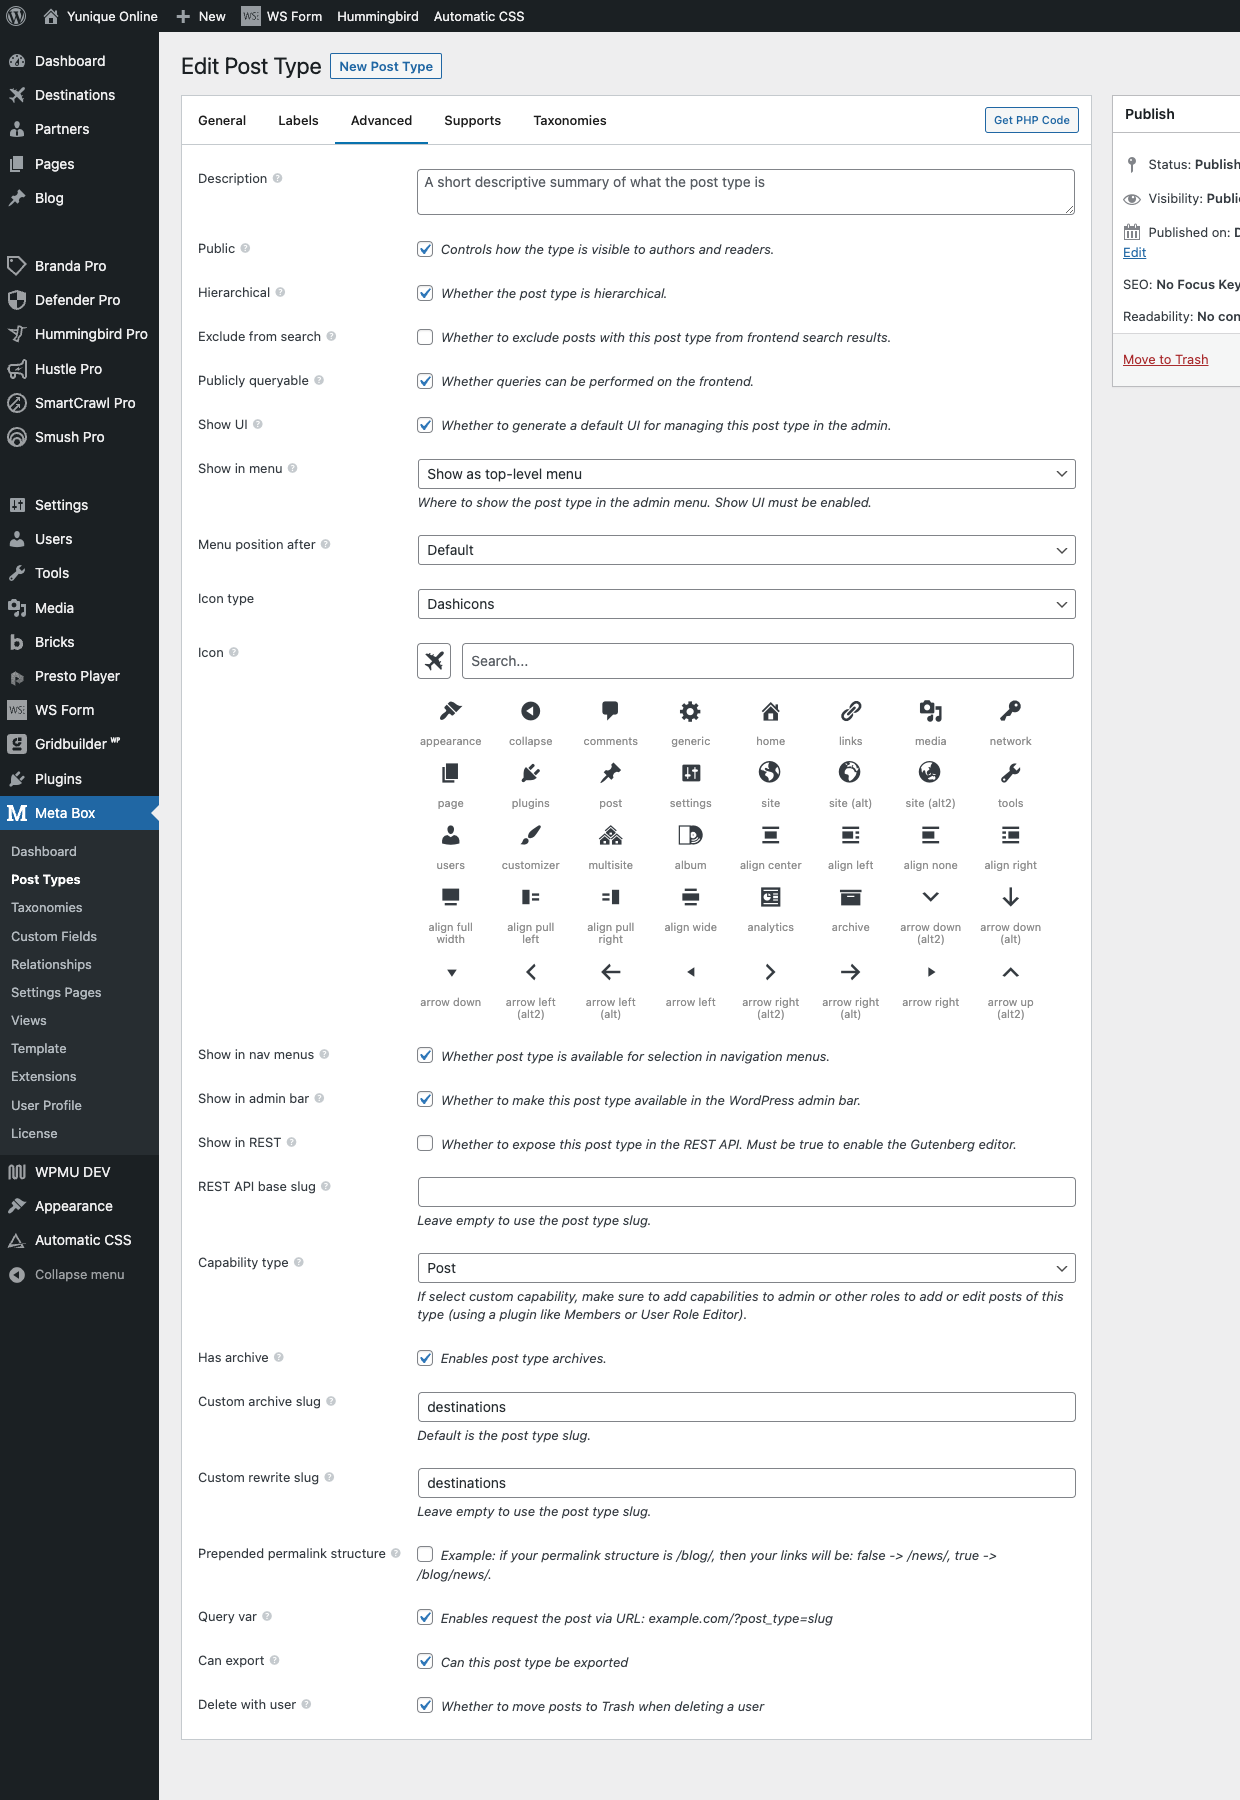The width and height of the screenshot is (1240, 1800).
Task: Select the archive dashicon
Action: pos(850,897)
